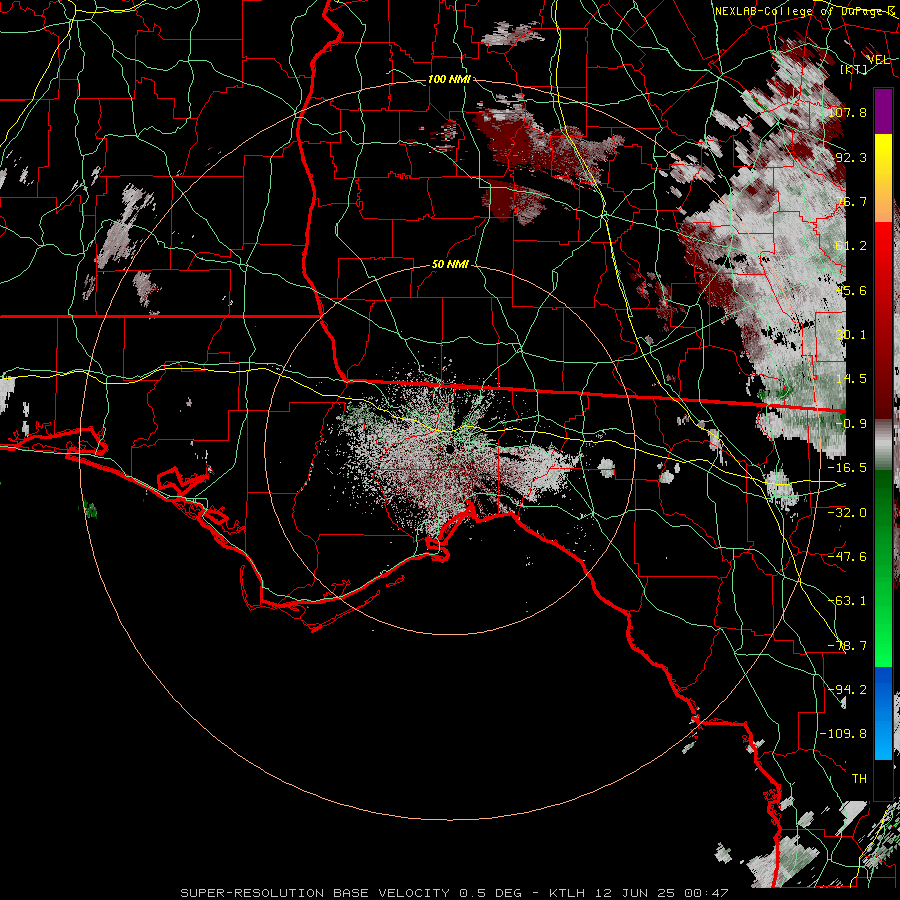Click the VEL legend title
The height and width of the screenshot is (900, 900).
click(x=878, y=60)
